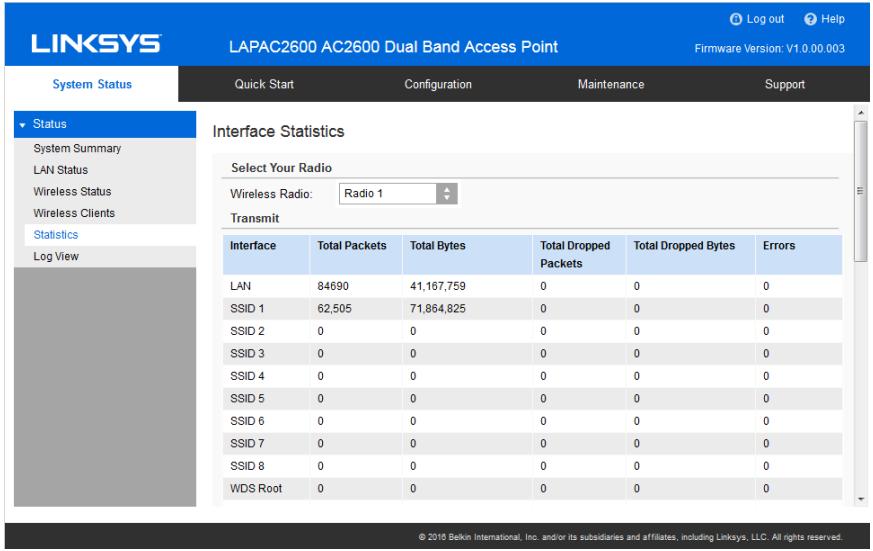Click scrollbar down arrow
The width and height of the screenshot is (873, 551).
pyautogui.click(x=861, y=499)
